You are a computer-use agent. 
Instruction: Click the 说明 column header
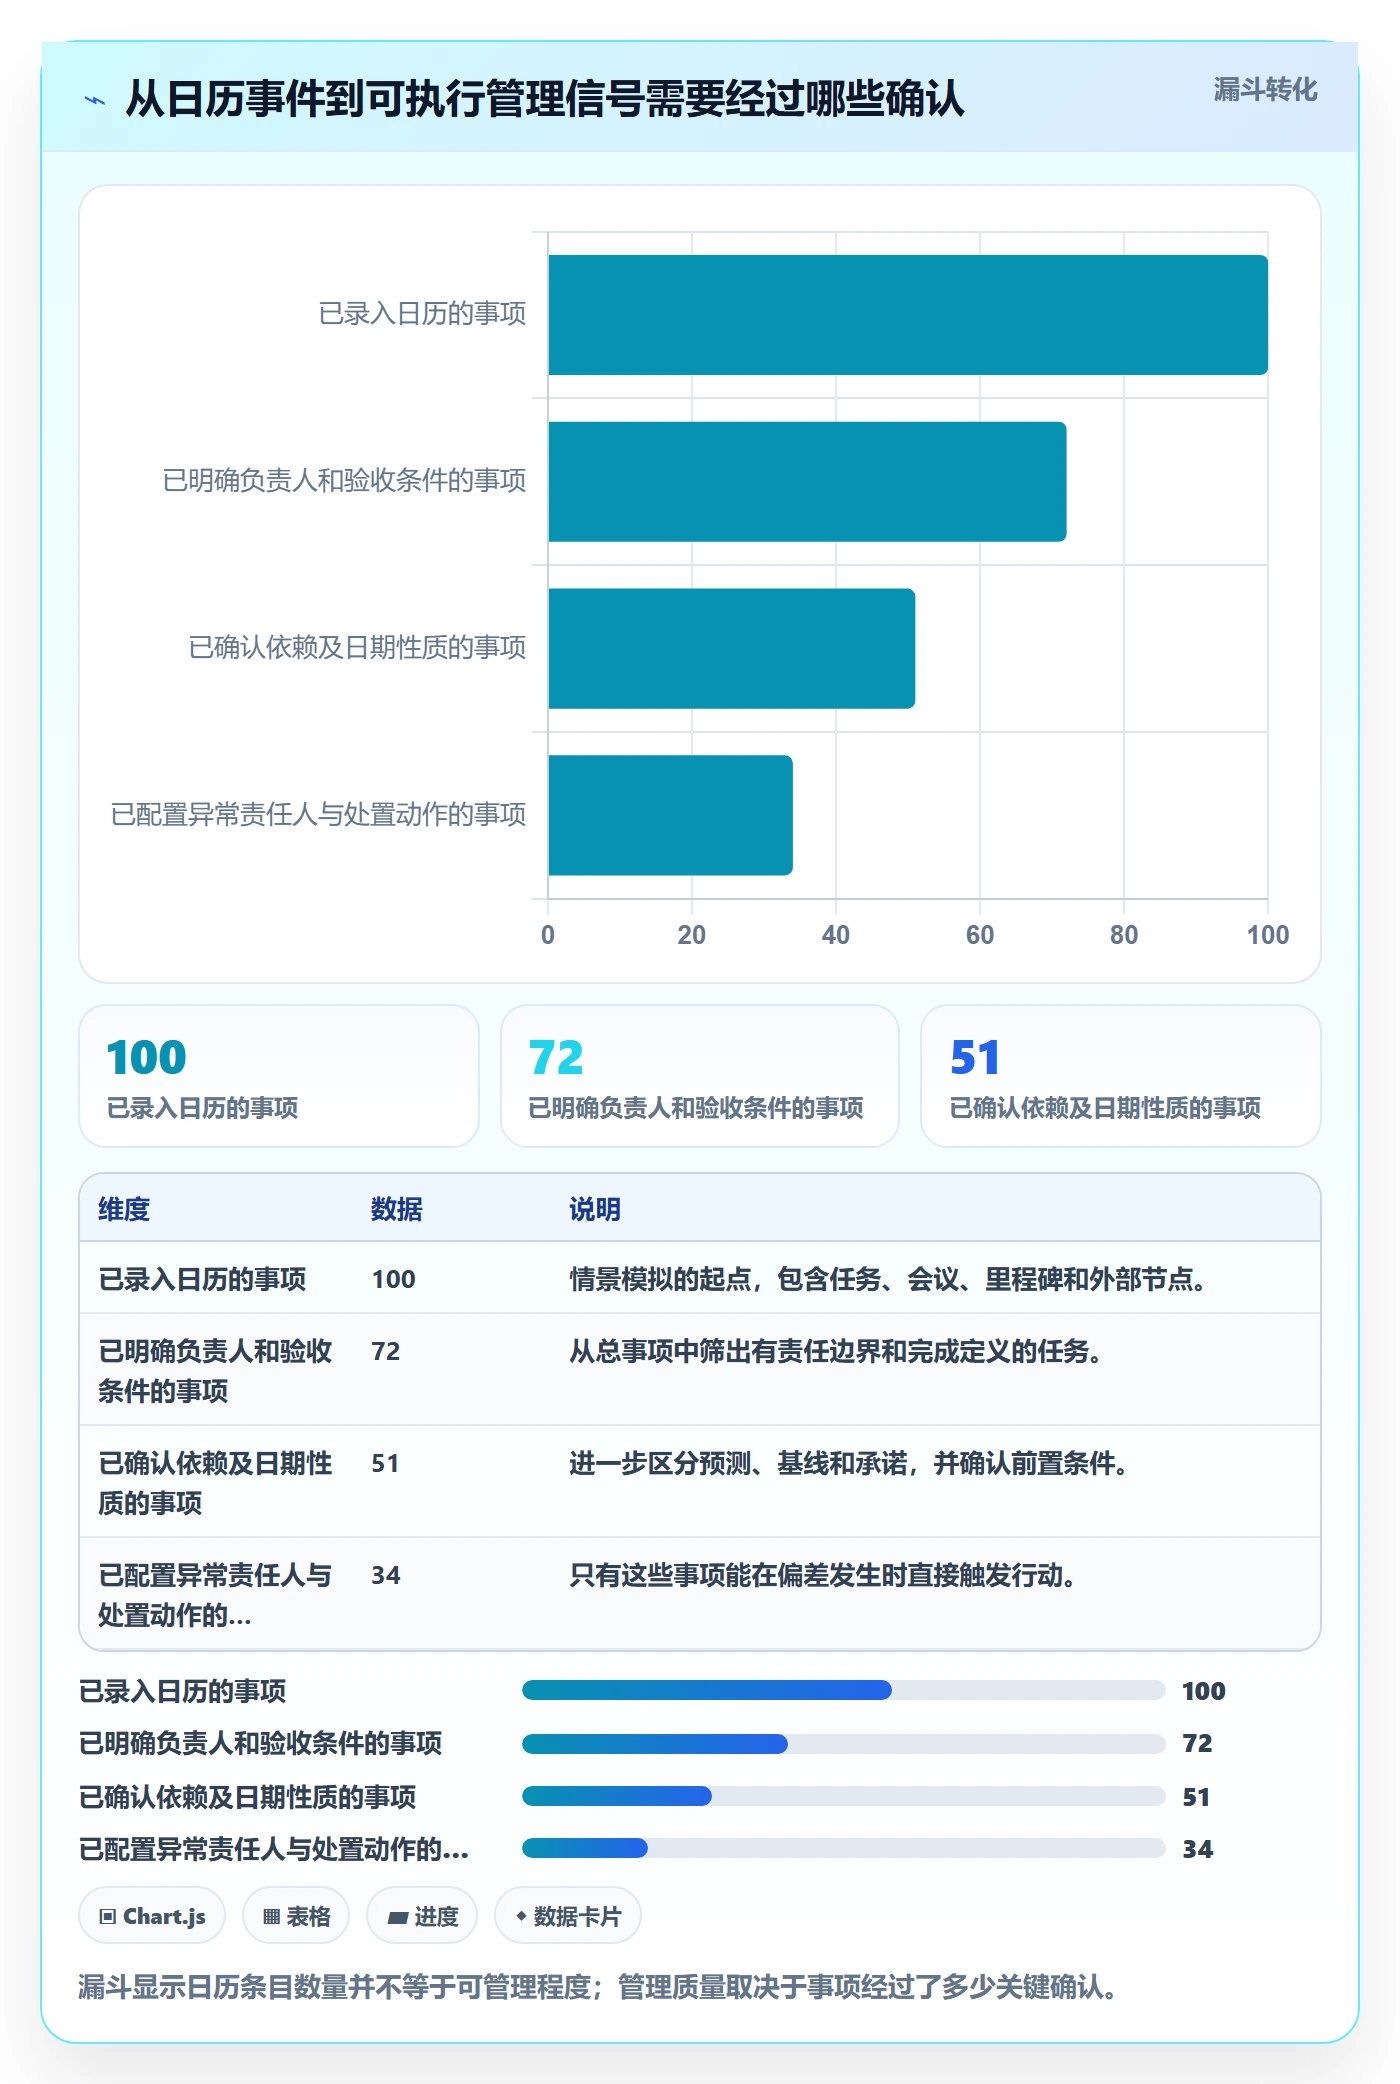coord(595,1209)
